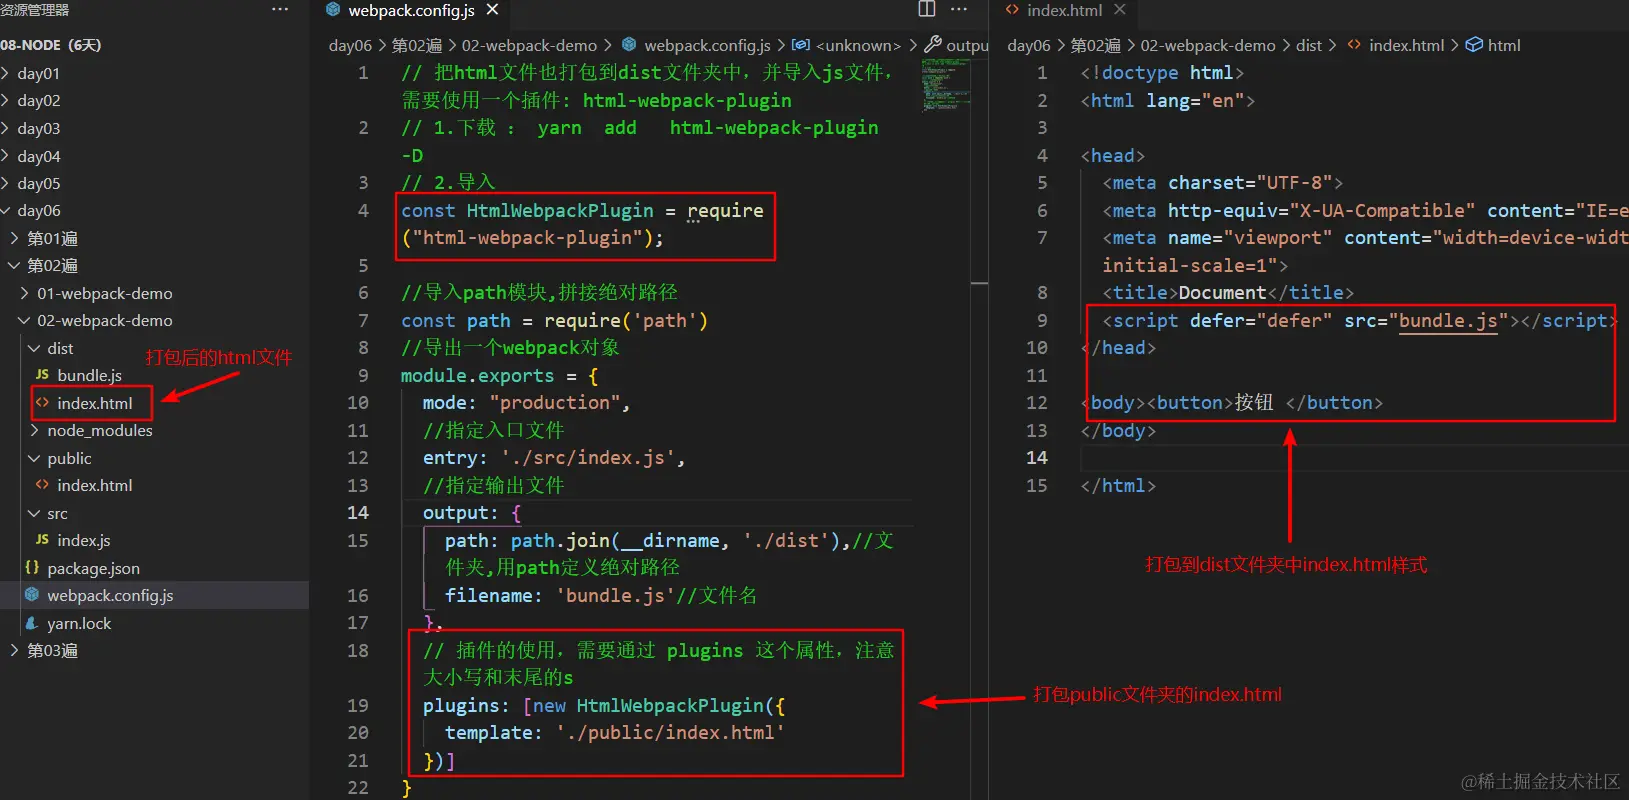Click the <title>Document</title> line
This screenshot has height=800, width=1629.
tap(1228, 293)
